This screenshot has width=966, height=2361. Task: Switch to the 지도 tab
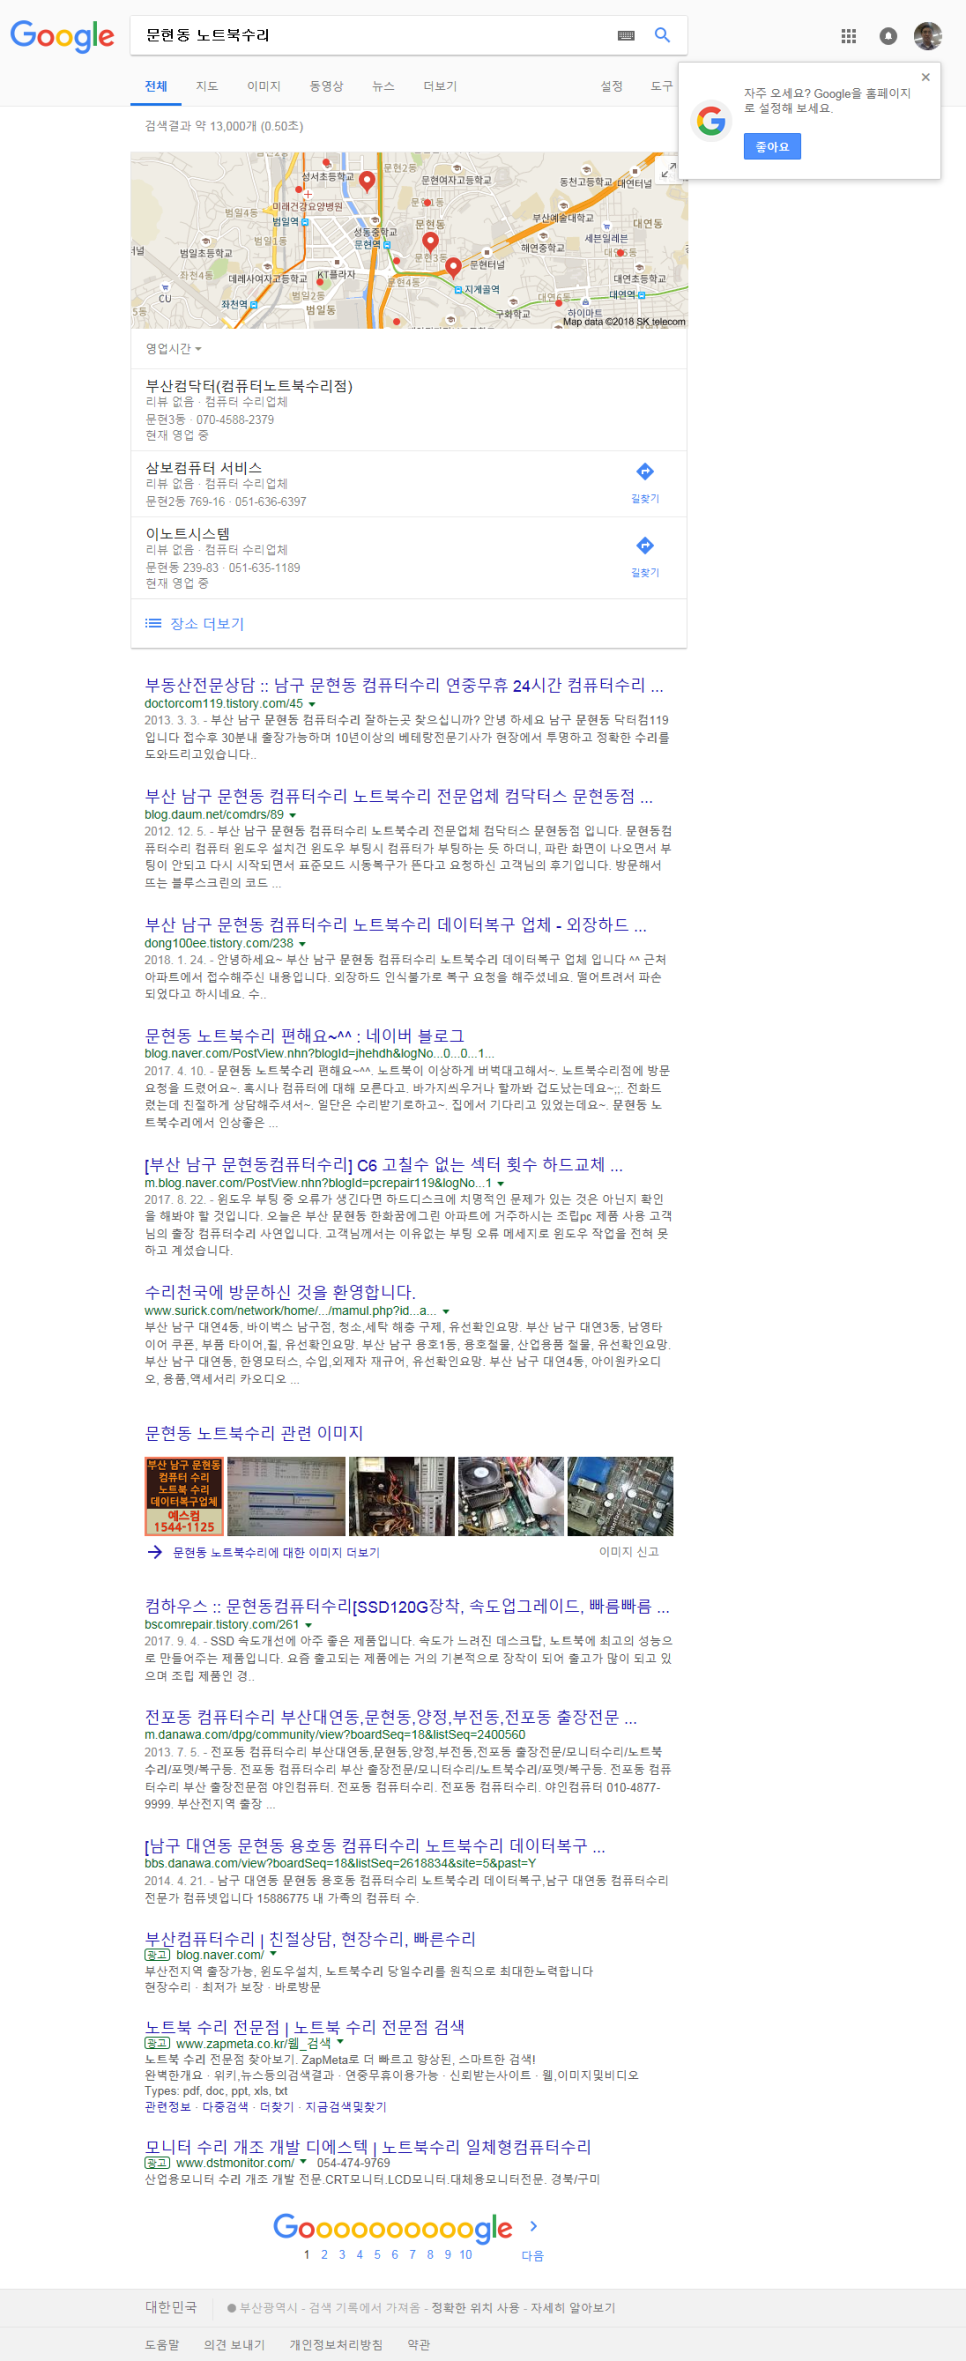(x=207, y=86)
